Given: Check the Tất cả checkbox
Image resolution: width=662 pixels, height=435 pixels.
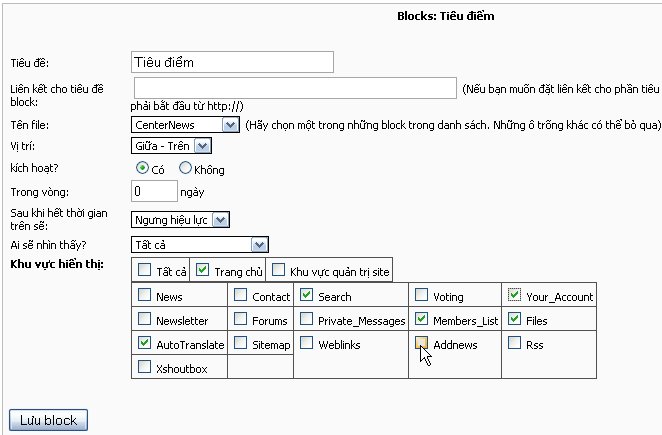Looking at the screenshot, I should pyautogui.click(x=144, y=269).
